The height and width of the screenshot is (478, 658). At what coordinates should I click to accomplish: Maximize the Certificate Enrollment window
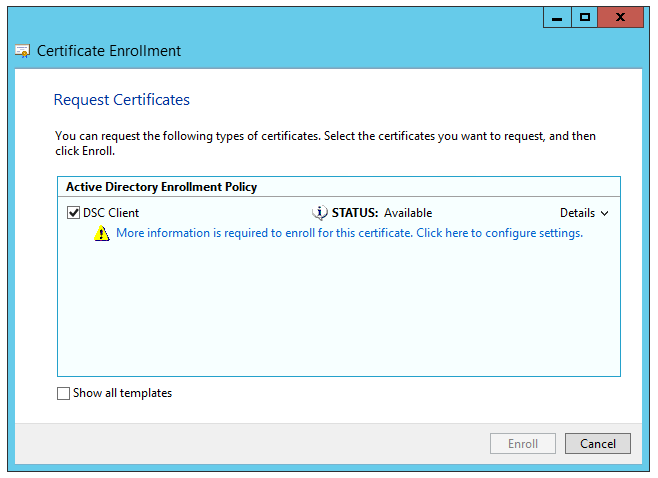[585, 17]
